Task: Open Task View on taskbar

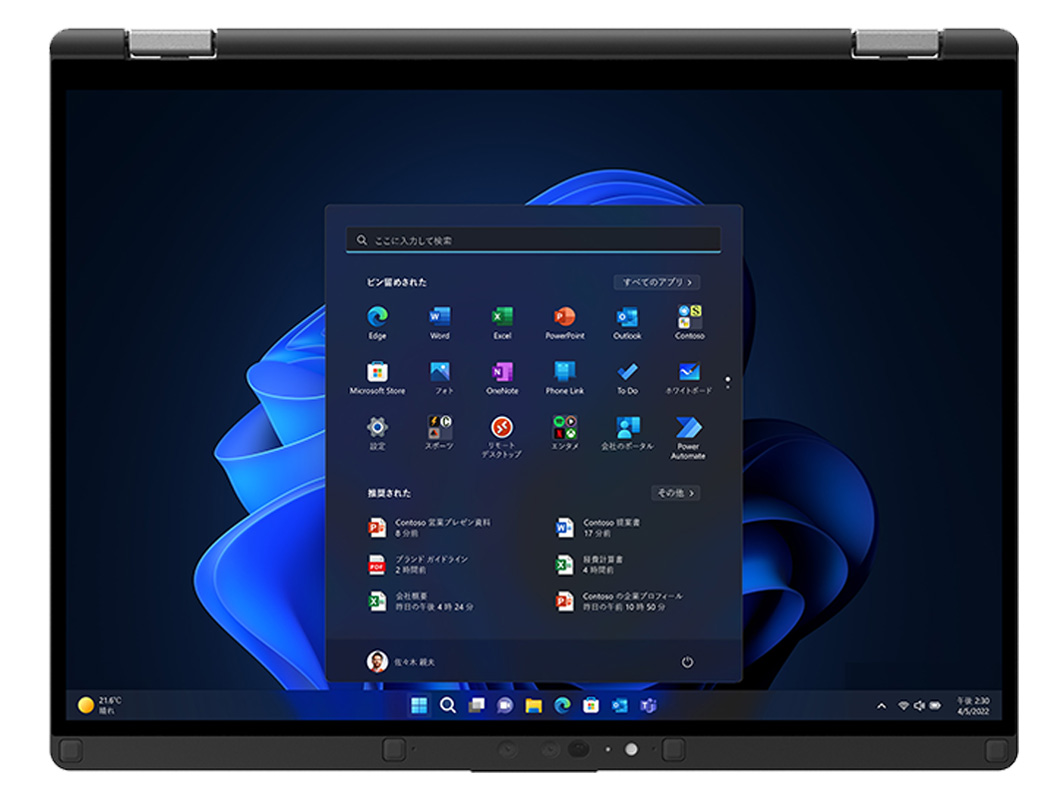Action: point(476,706)
